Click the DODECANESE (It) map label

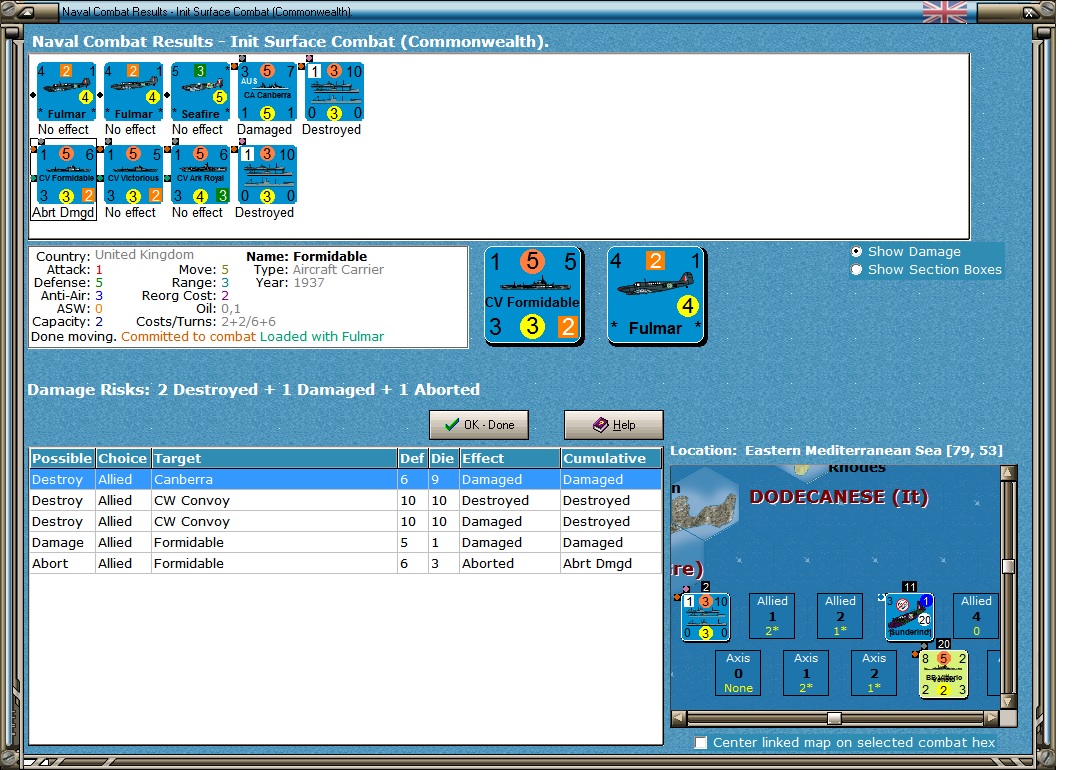839,497
